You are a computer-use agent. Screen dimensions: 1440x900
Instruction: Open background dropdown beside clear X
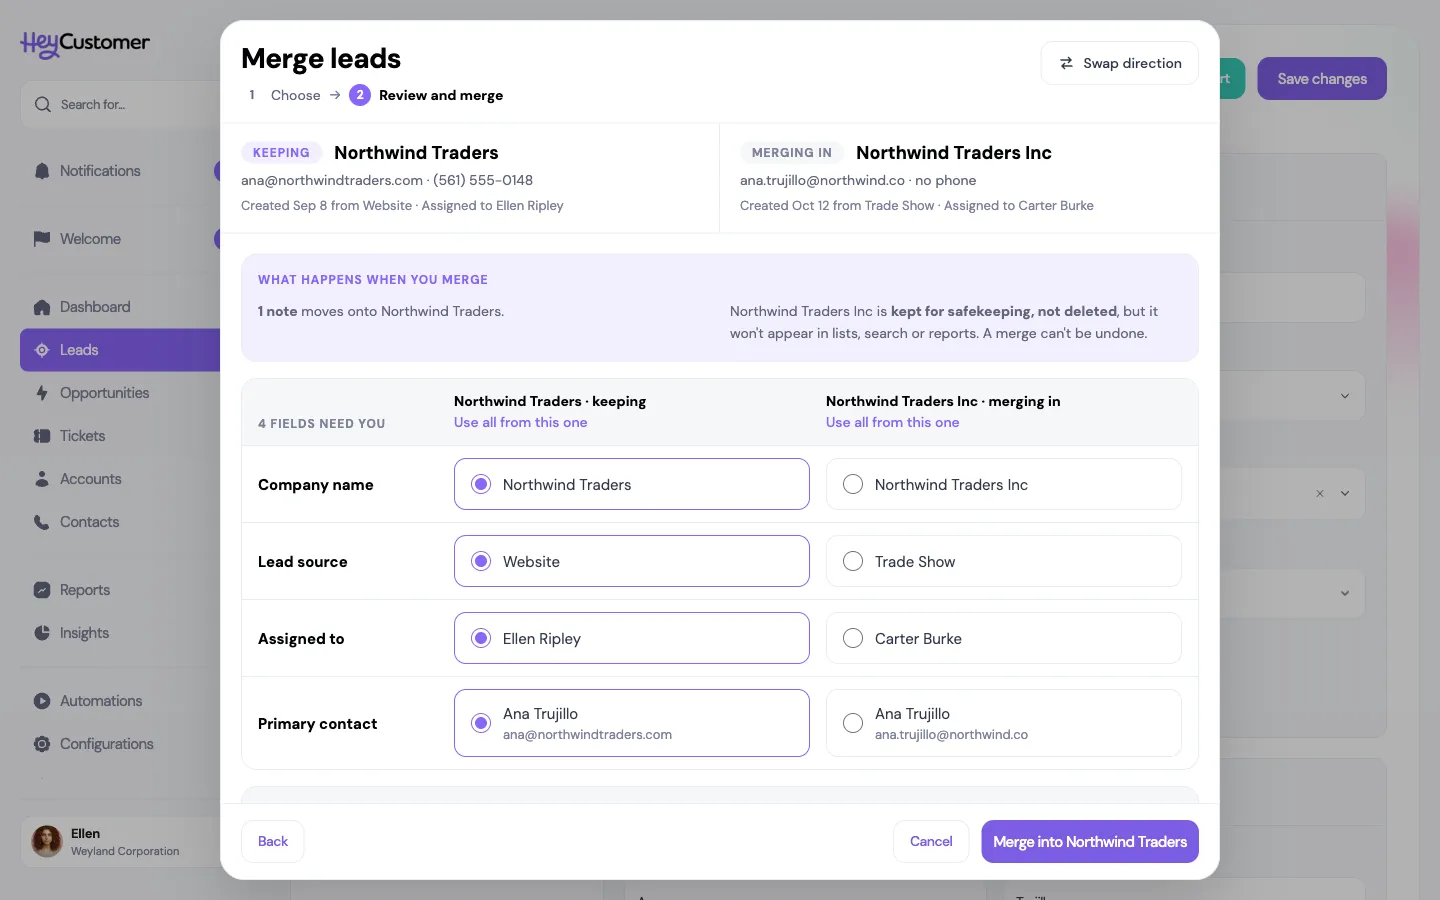coord(1345,493)
